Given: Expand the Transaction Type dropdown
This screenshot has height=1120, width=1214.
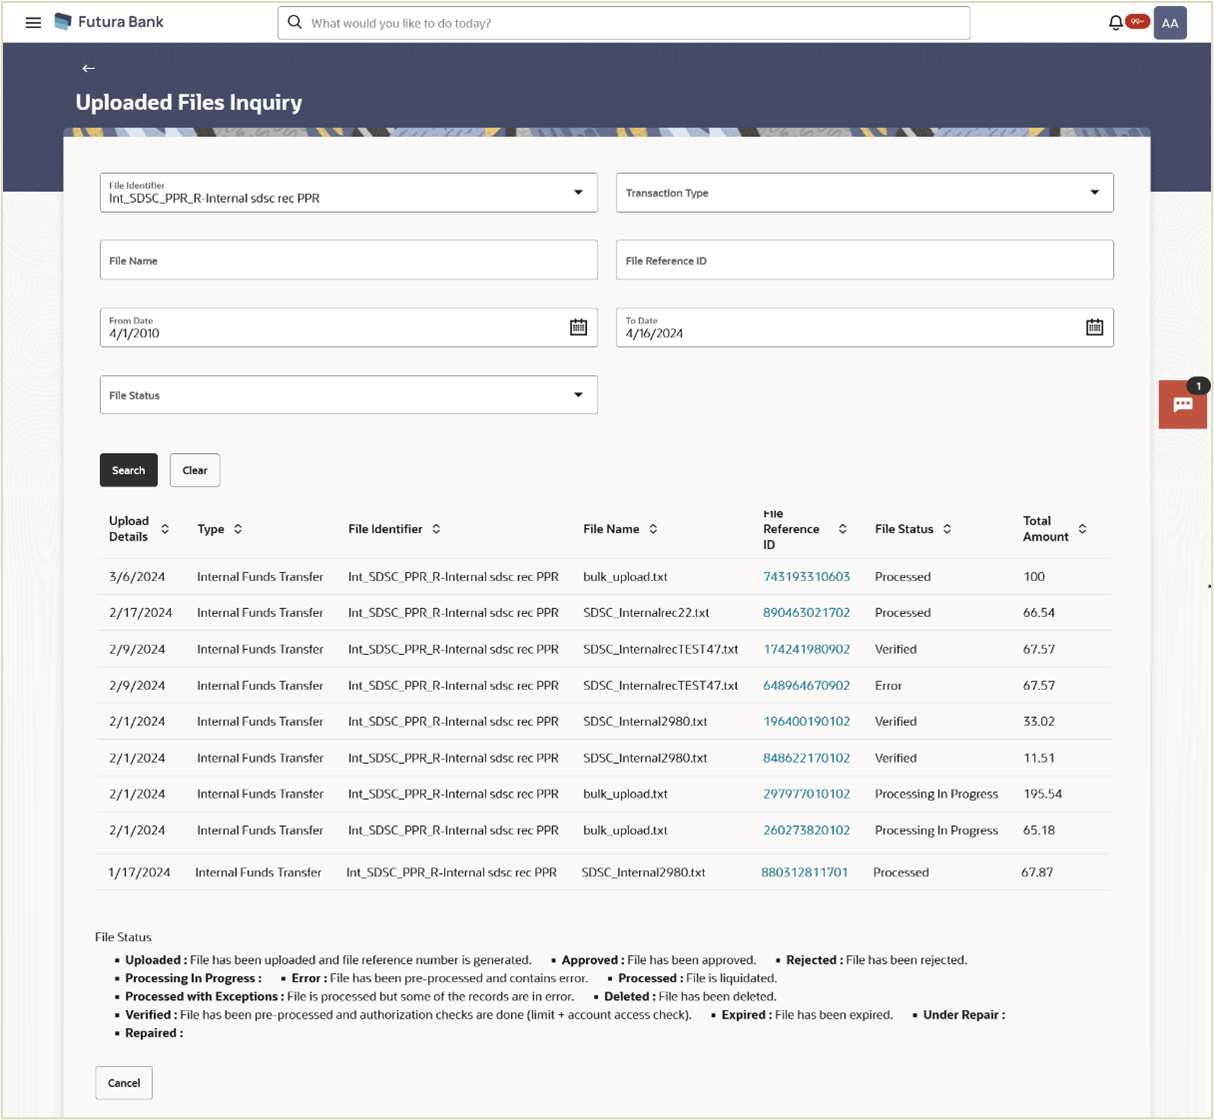Looking at the screenshot, I should click(x=1094, y=192).
